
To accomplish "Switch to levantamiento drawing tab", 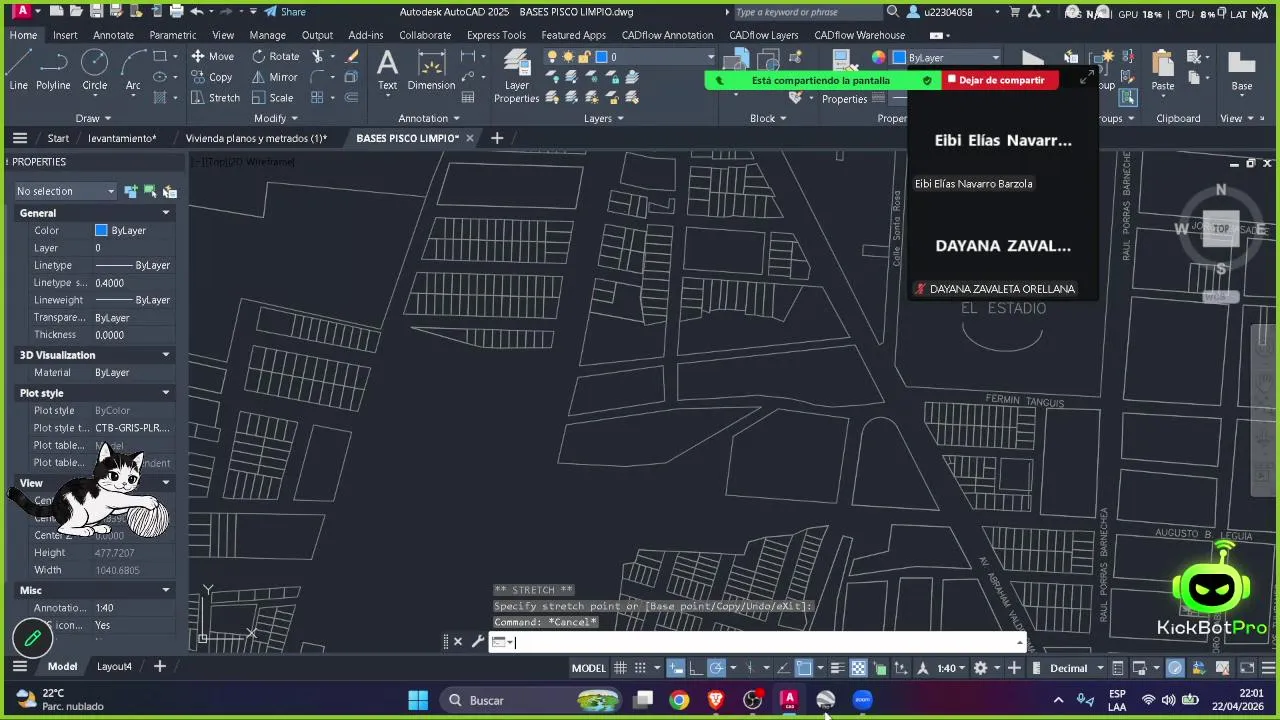I will coord(122,138).
